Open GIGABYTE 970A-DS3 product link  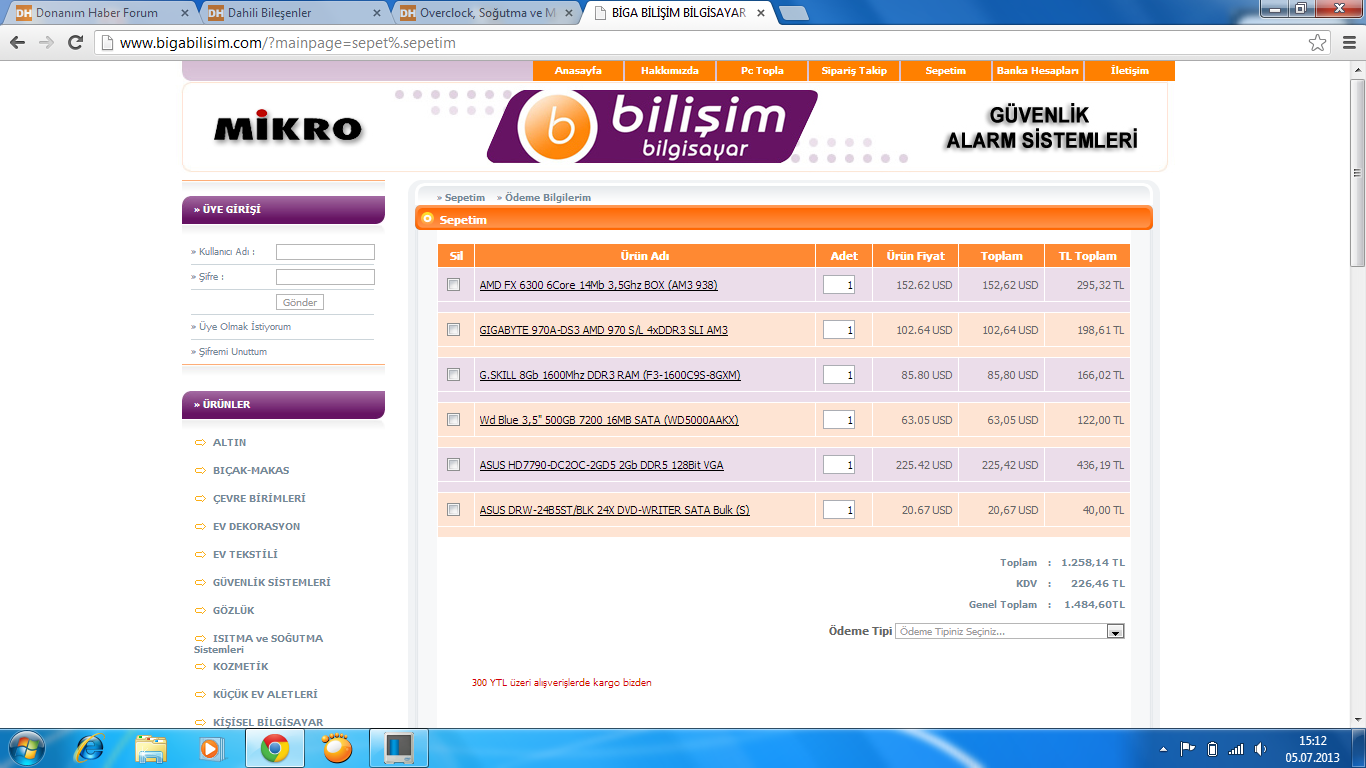point(604,330)
